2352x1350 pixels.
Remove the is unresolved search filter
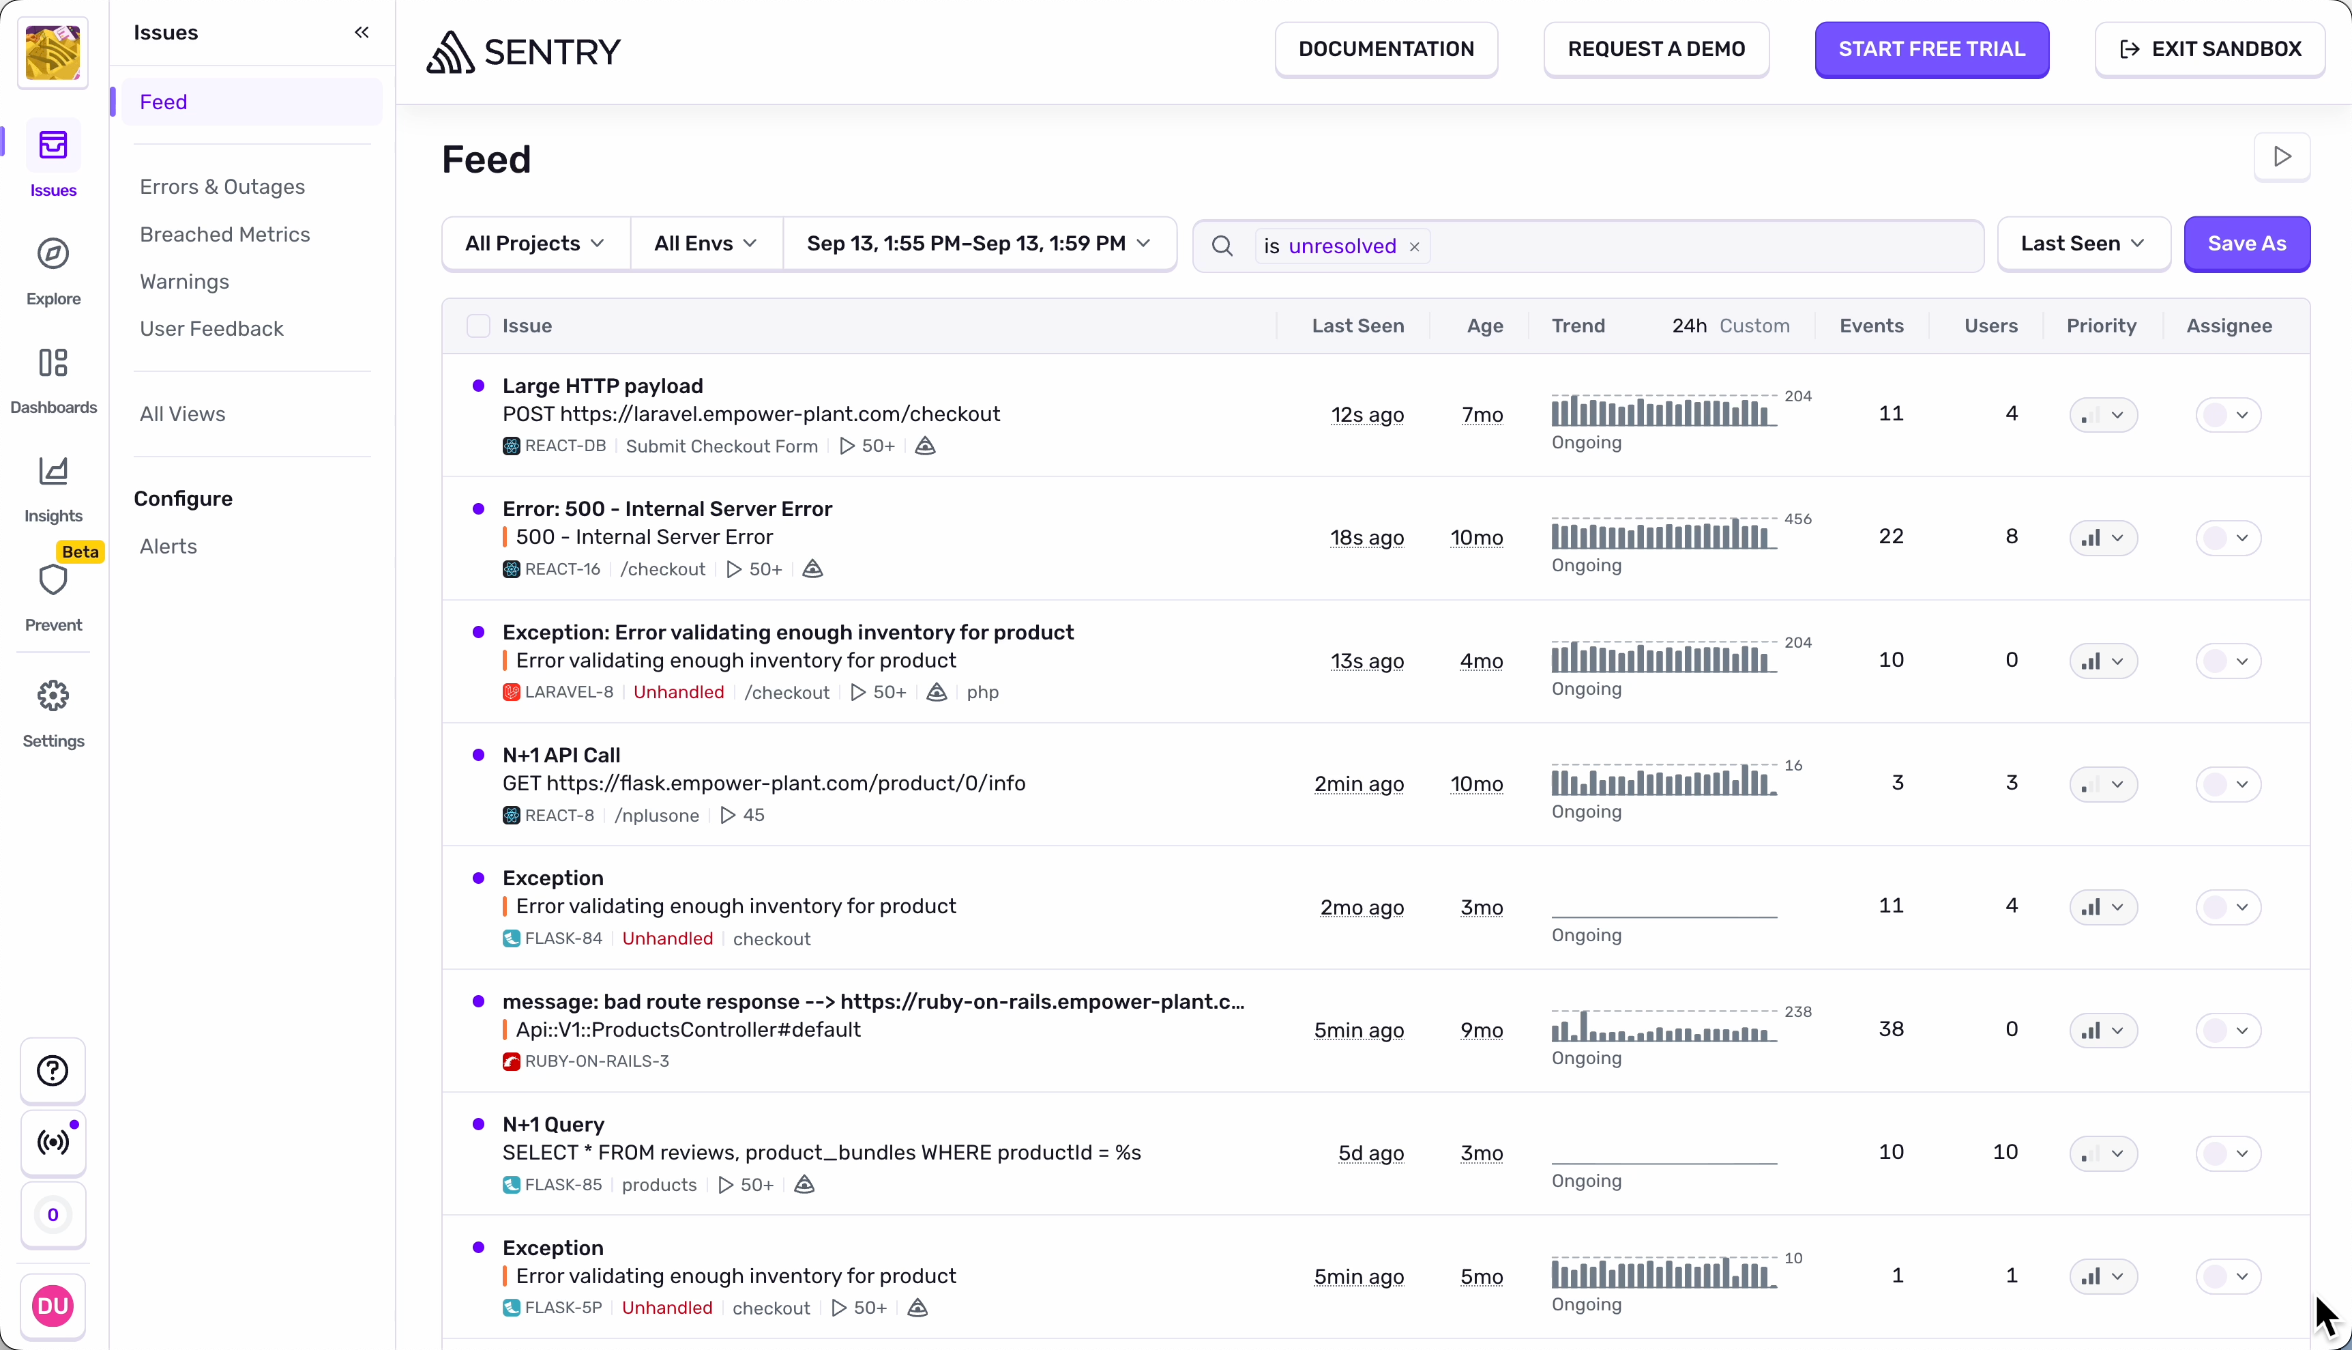coord(1414,247)
